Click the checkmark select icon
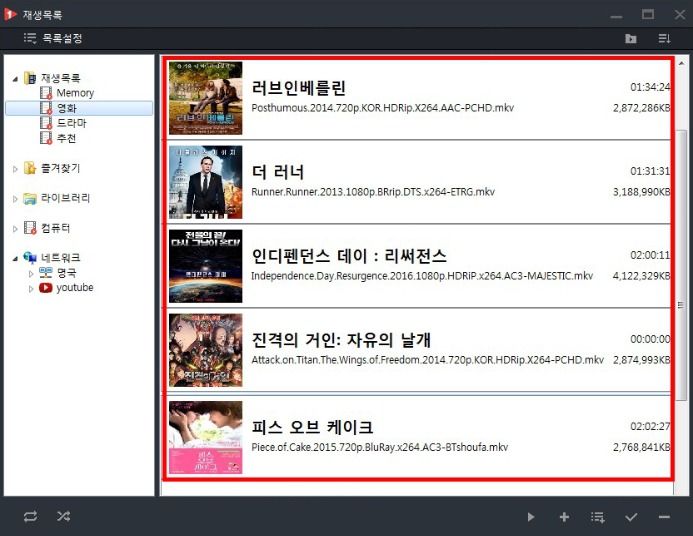693x536 pixels. click(631, 517)
